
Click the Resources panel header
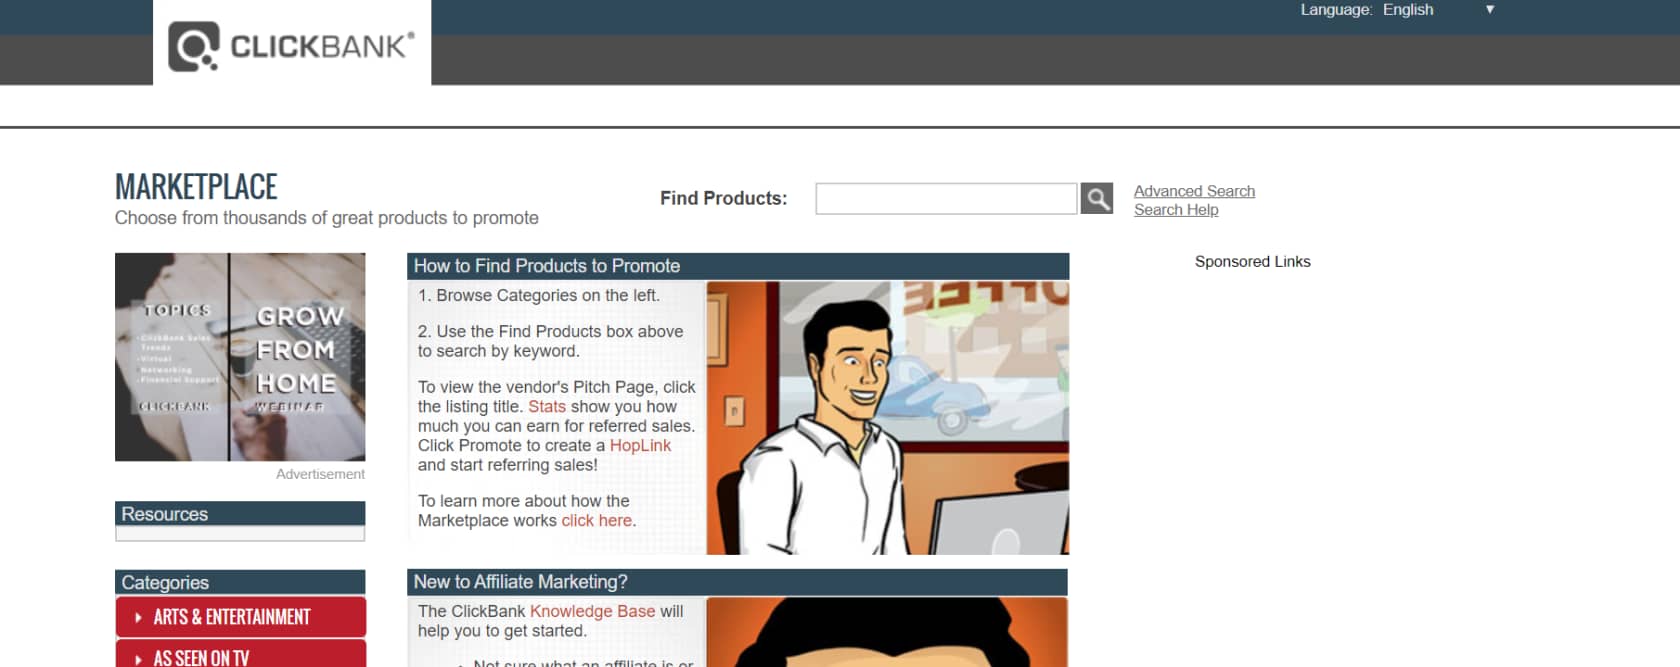(240, 514)
